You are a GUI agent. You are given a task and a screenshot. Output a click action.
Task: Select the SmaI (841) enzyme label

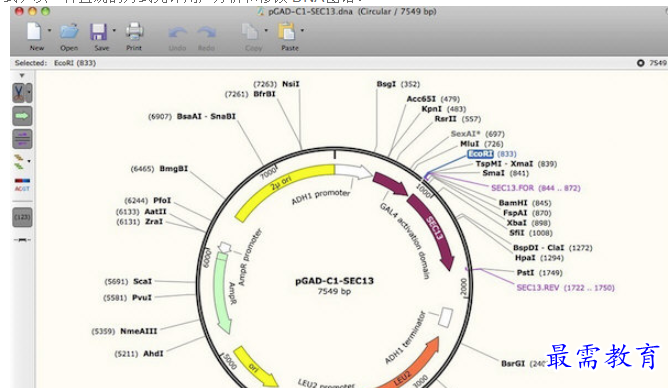coord(505,173)
